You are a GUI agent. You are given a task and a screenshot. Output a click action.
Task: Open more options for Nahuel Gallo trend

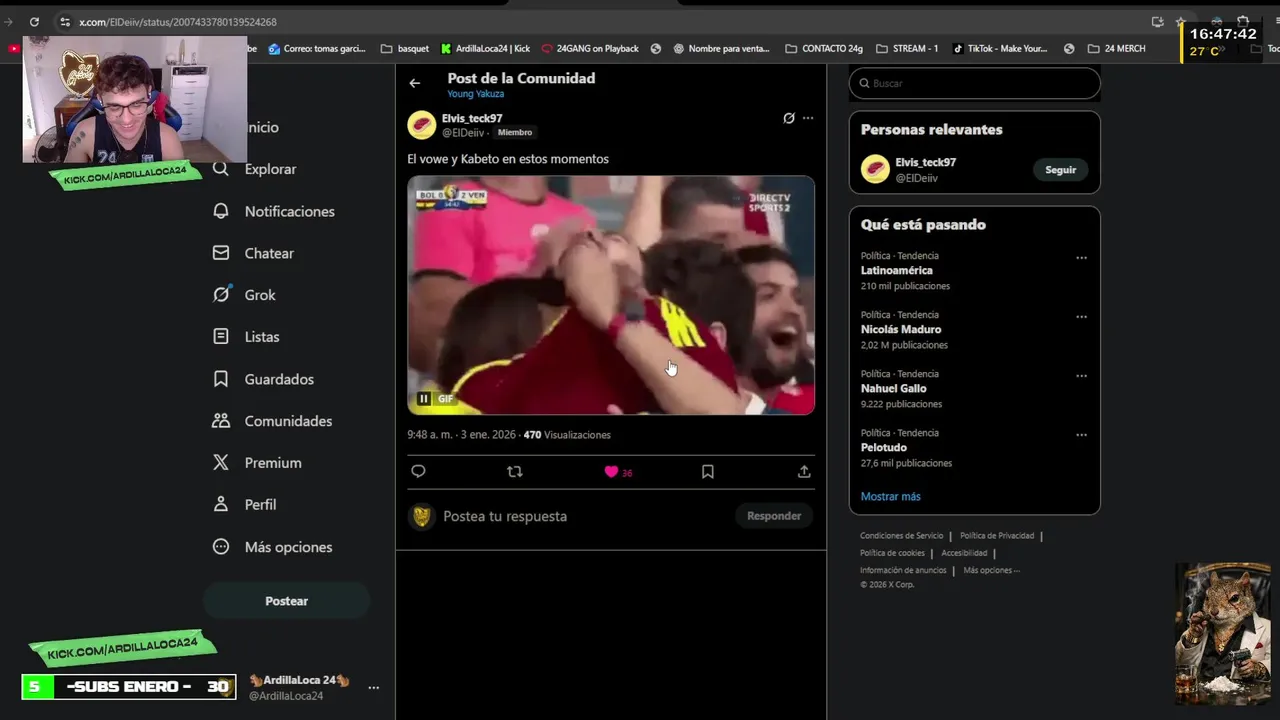(1081, 376)
